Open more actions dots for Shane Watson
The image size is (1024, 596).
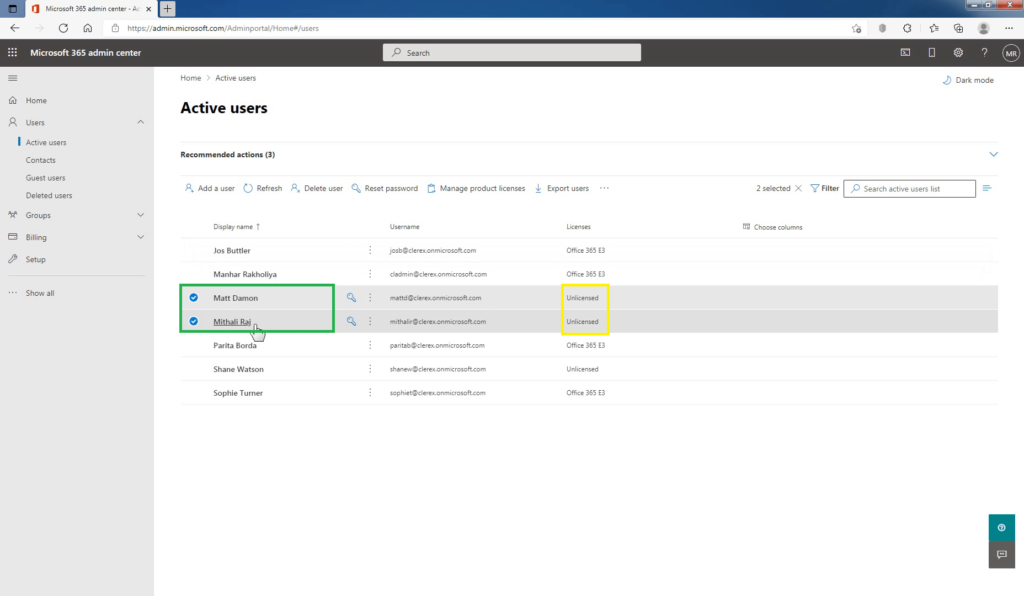pyautogui.click(x=370, y=369)
